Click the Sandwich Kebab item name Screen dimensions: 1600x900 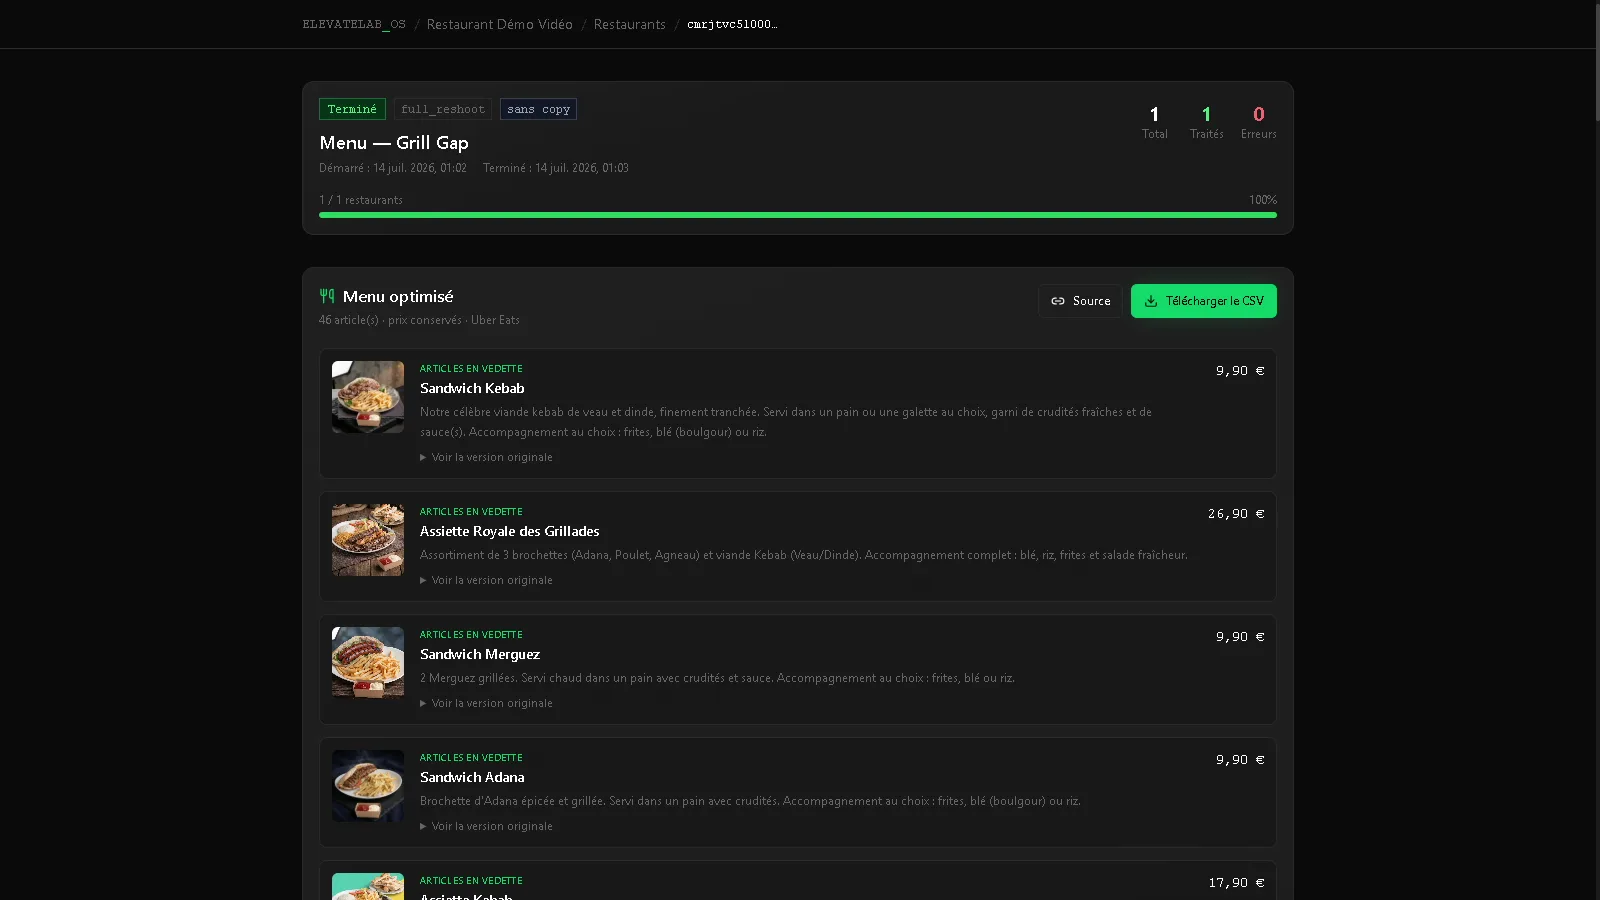472,388
